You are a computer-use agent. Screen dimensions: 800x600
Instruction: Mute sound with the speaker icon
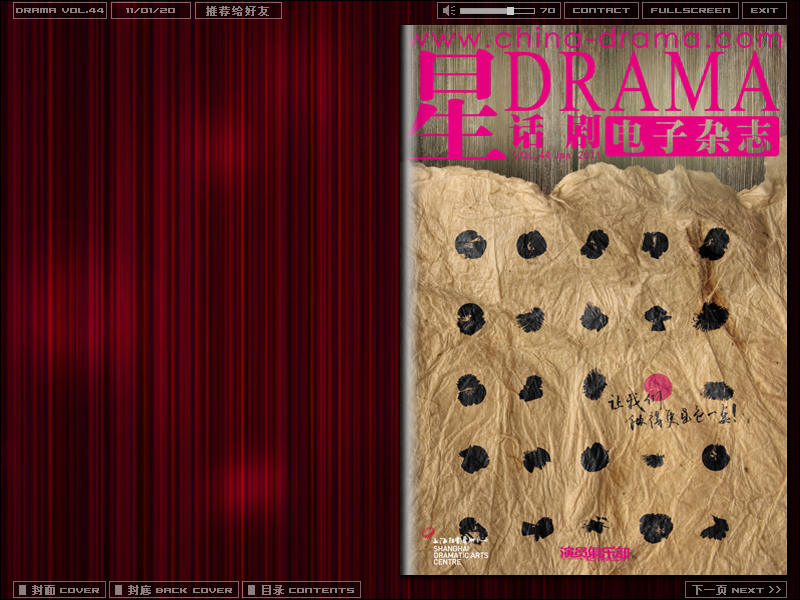448,10
